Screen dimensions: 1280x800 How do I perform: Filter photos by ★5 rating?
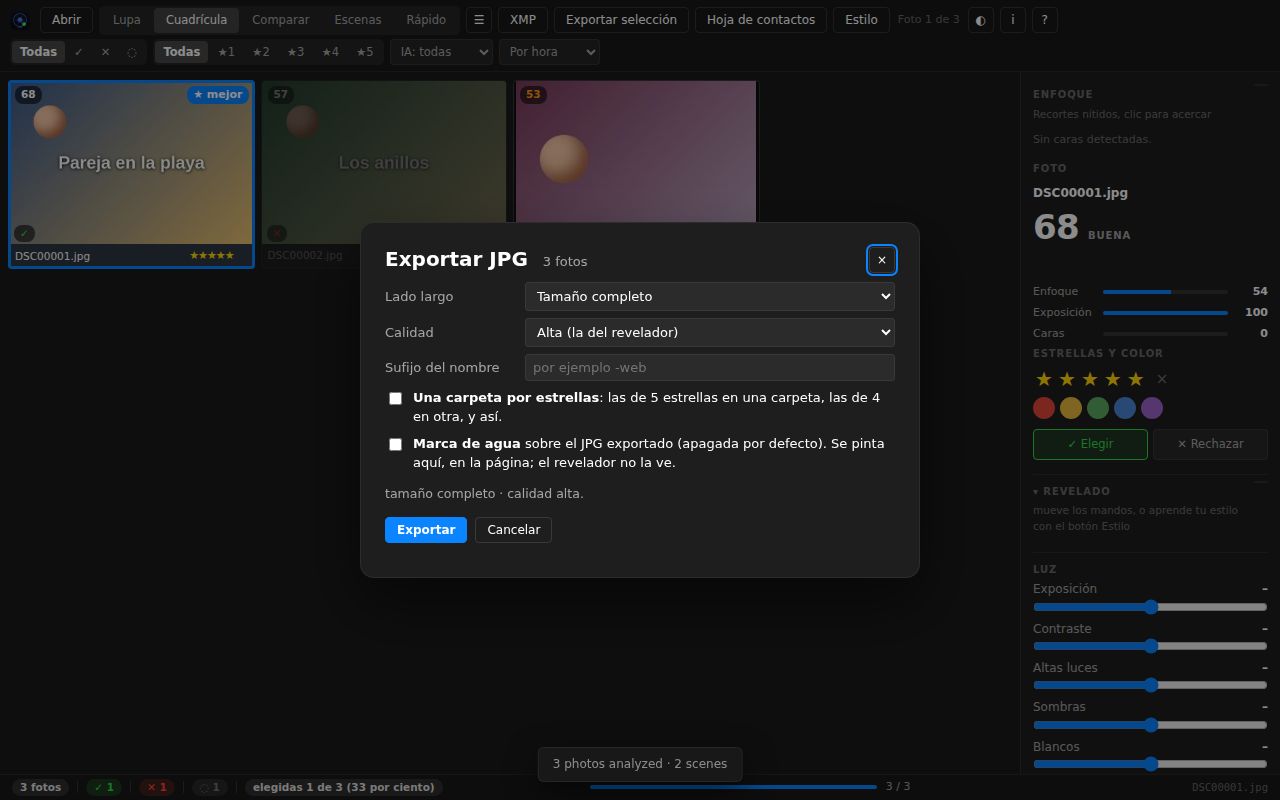tap(365, 52)
